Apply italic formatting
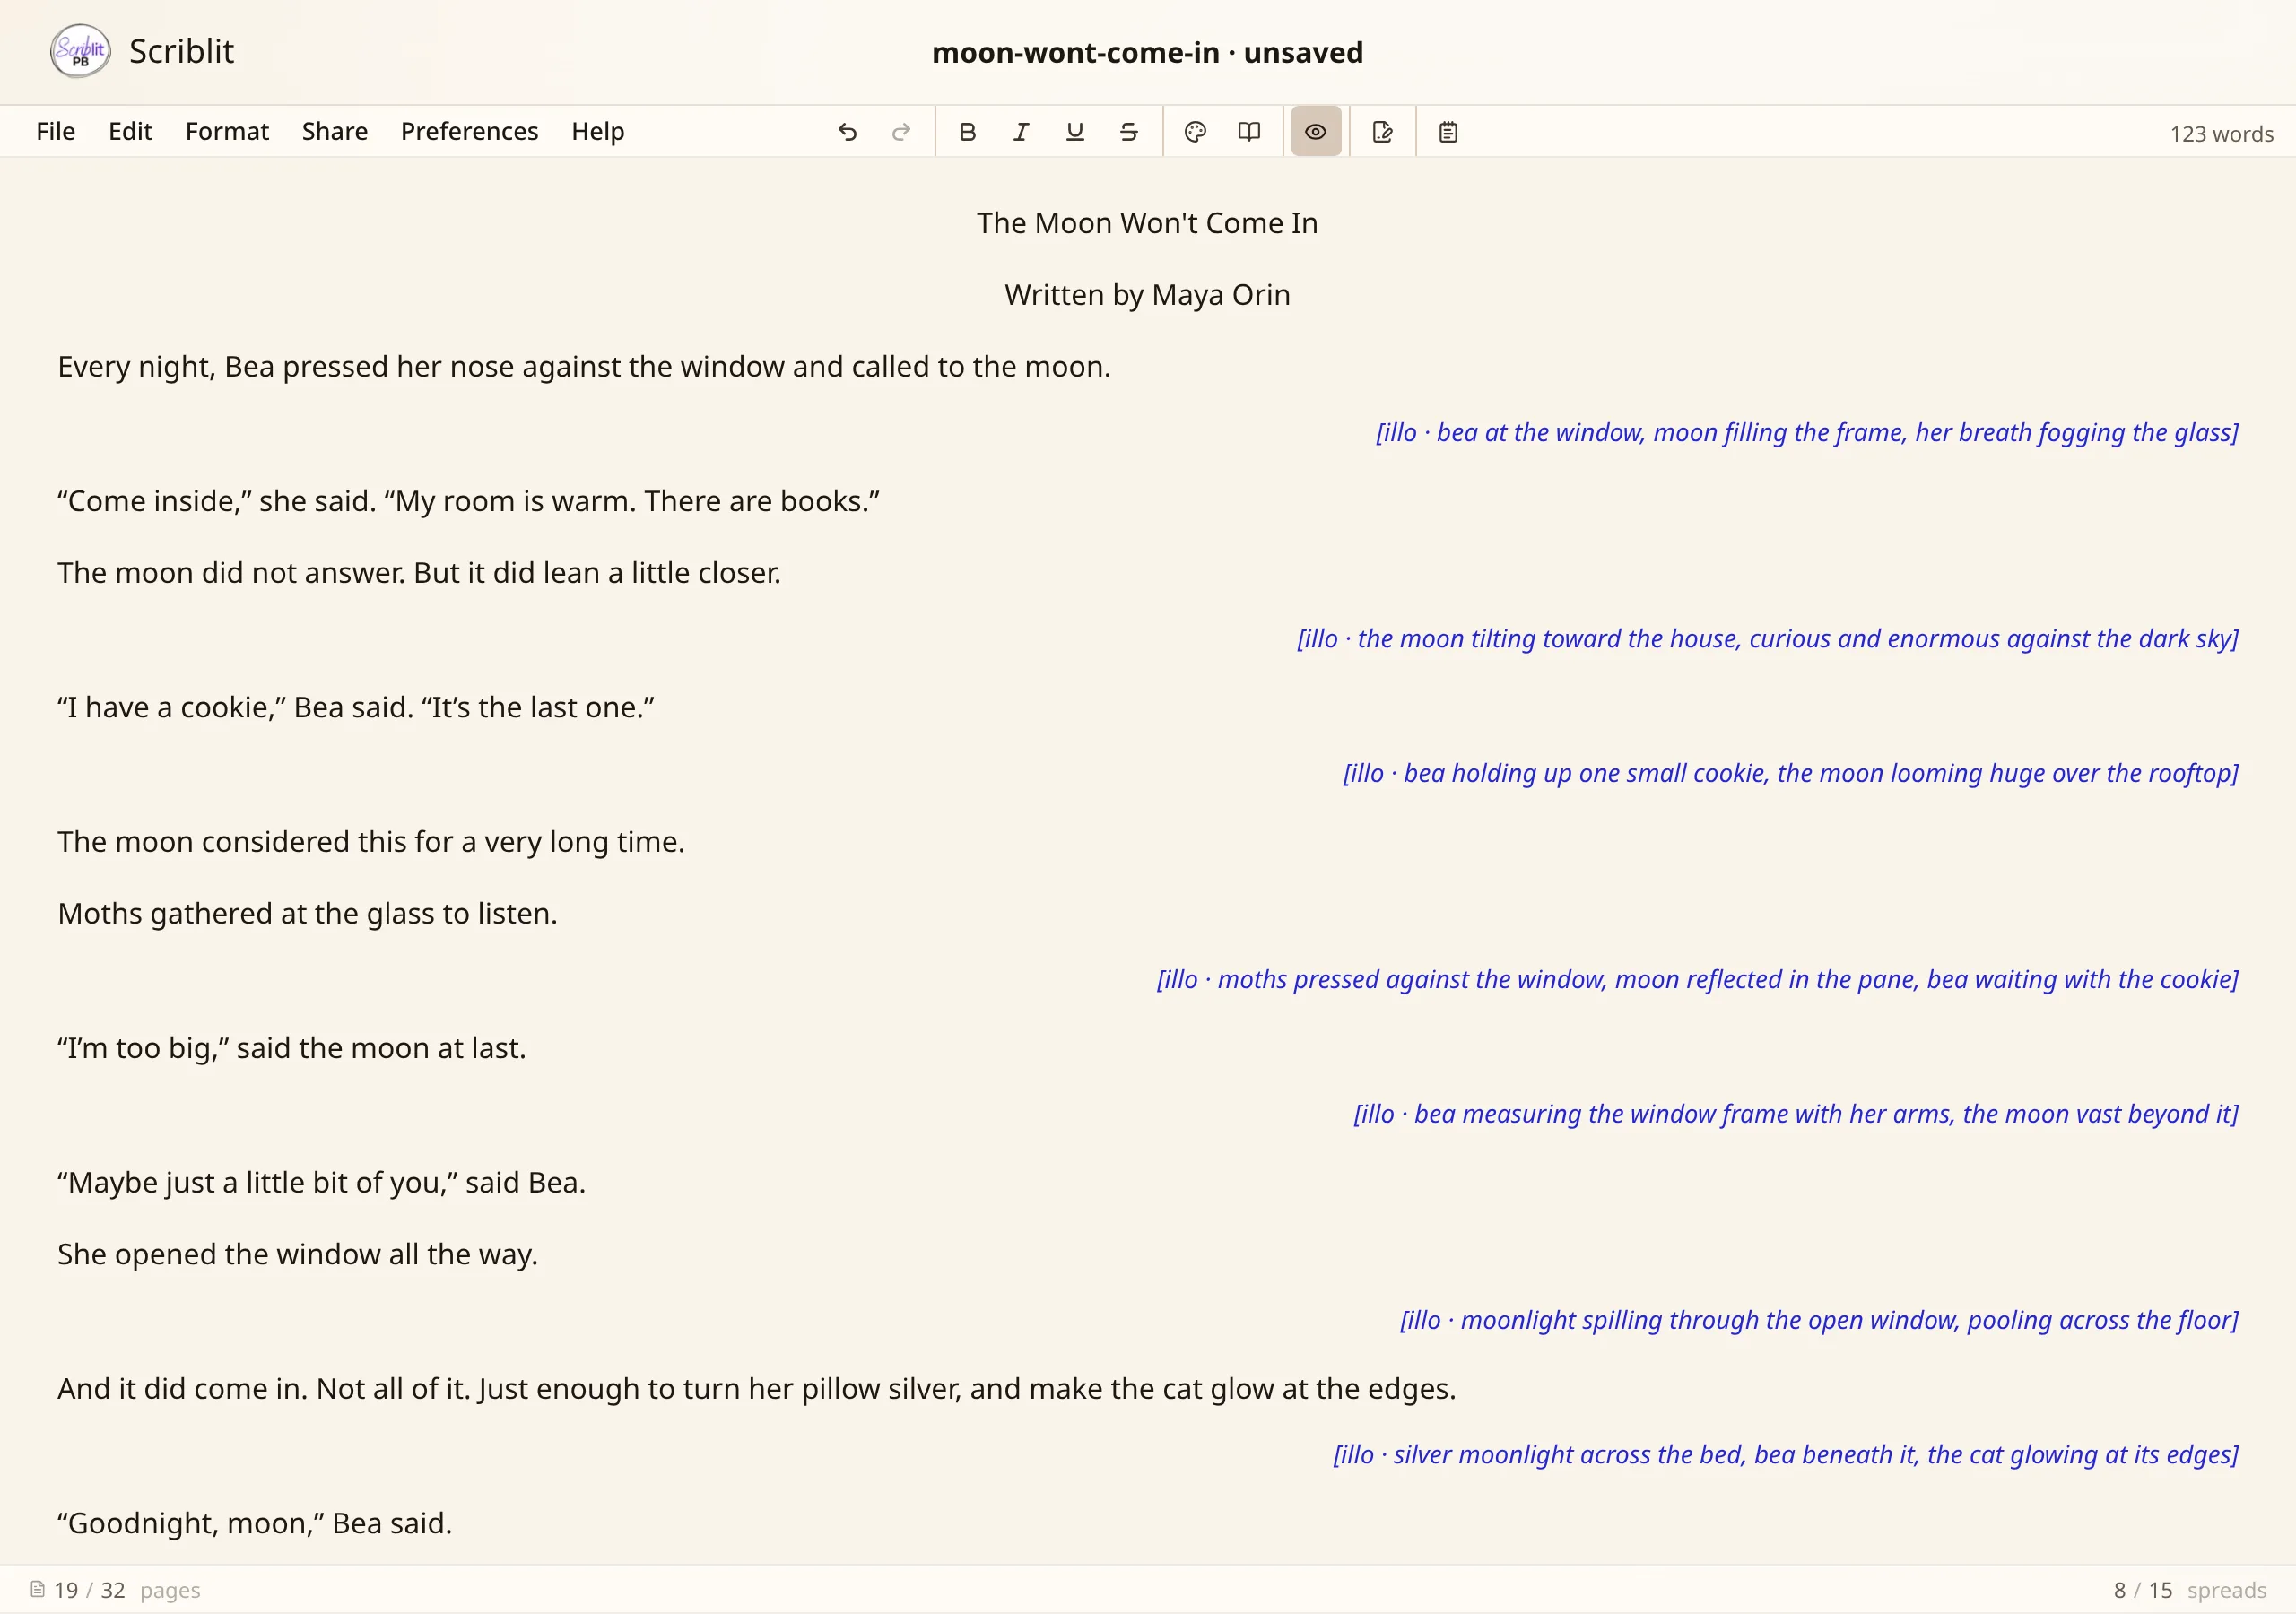 pyautogui.click(x=1021, y=132)
